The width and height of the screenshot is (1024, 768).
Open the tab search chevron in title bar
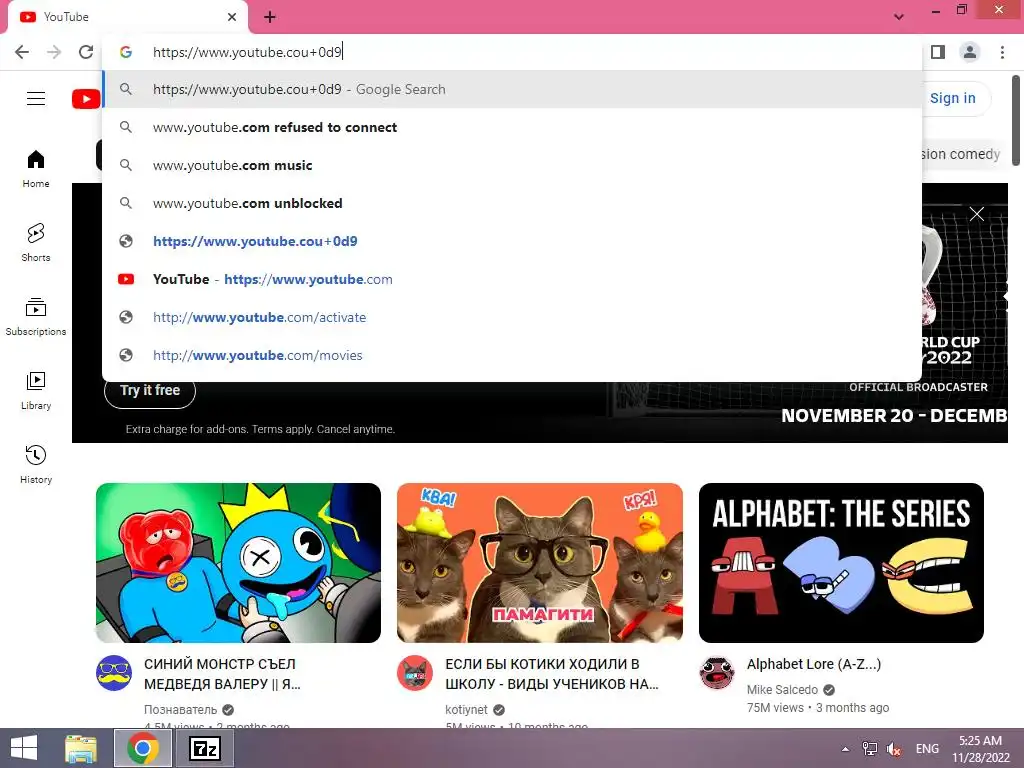coord(899,17)
